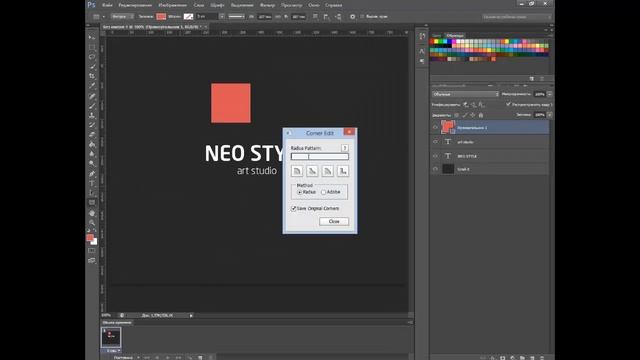Open layer opacity slider dropdown arrow
The width and height of the screenshot is (640, 360).
point(550,94)
